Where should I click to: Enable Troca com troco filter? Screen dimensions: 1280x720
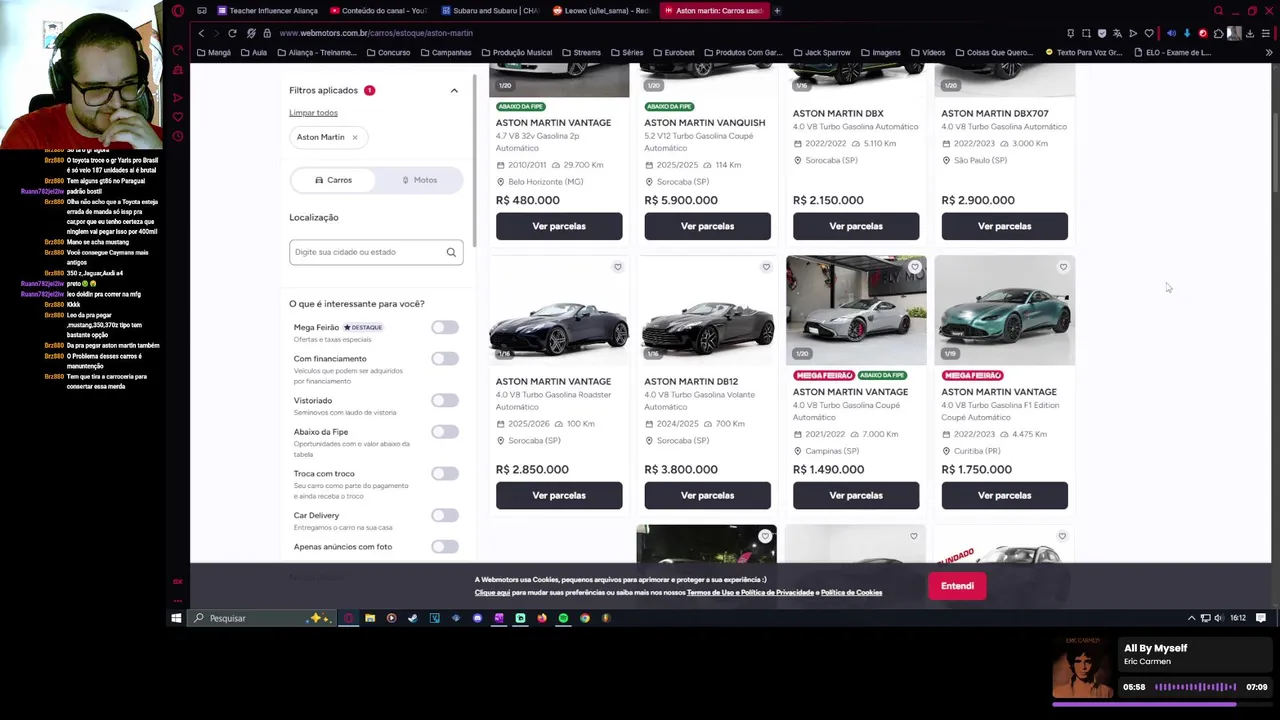[x=445, y=474]
